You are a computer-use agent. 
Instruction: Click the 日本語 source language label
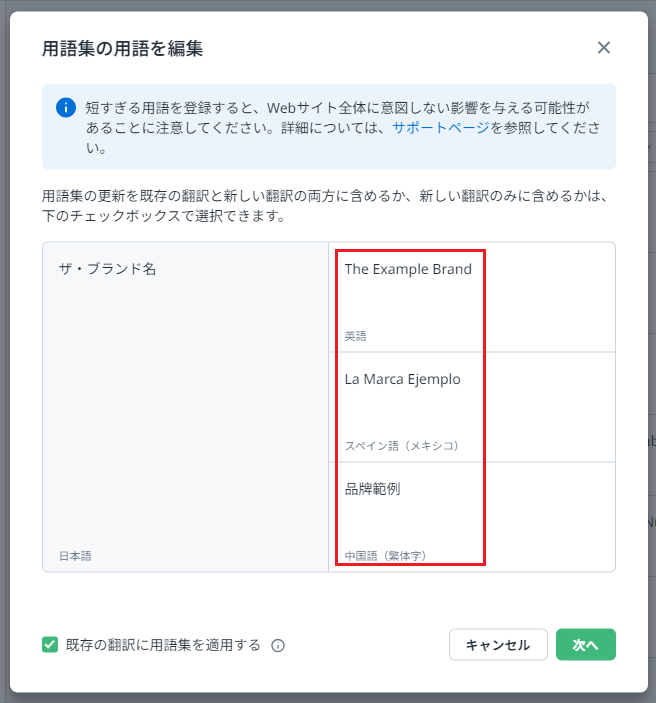click(75, 556)
